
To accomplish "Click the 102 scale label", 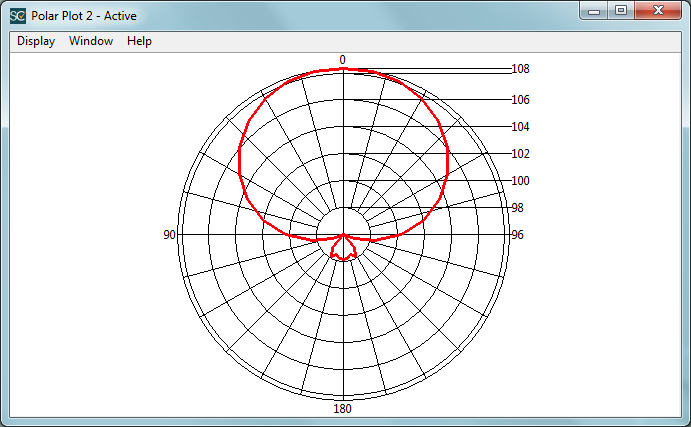I will point(520,154).
